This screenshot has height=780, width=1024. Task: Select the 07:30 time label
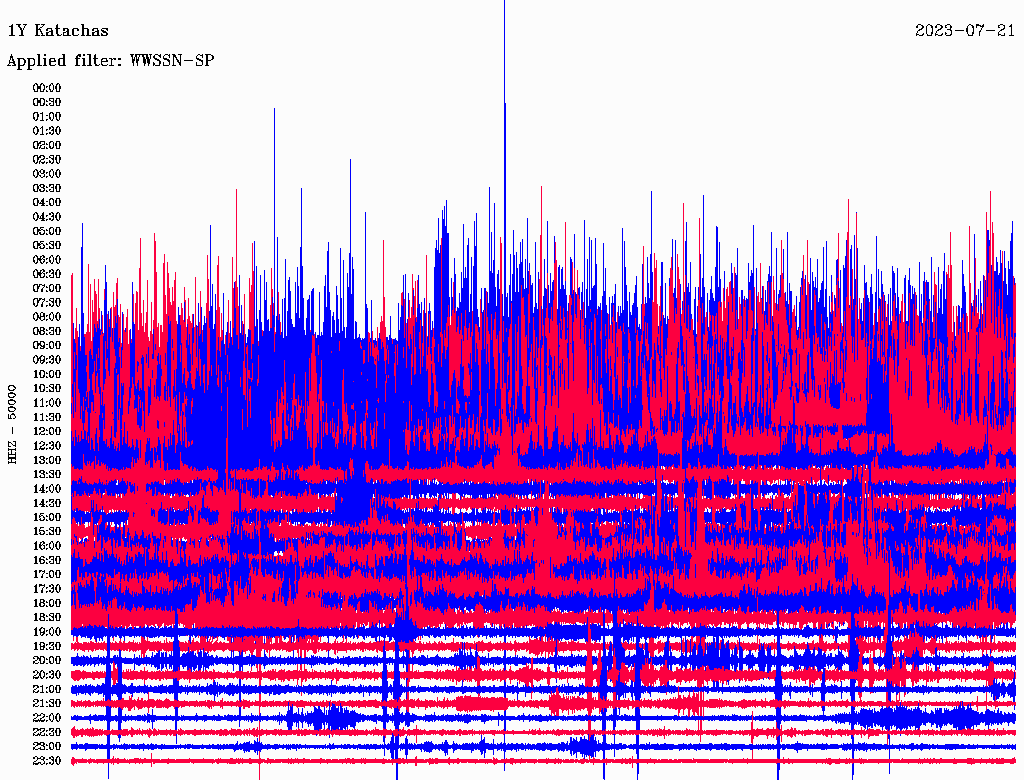(47, 303)
